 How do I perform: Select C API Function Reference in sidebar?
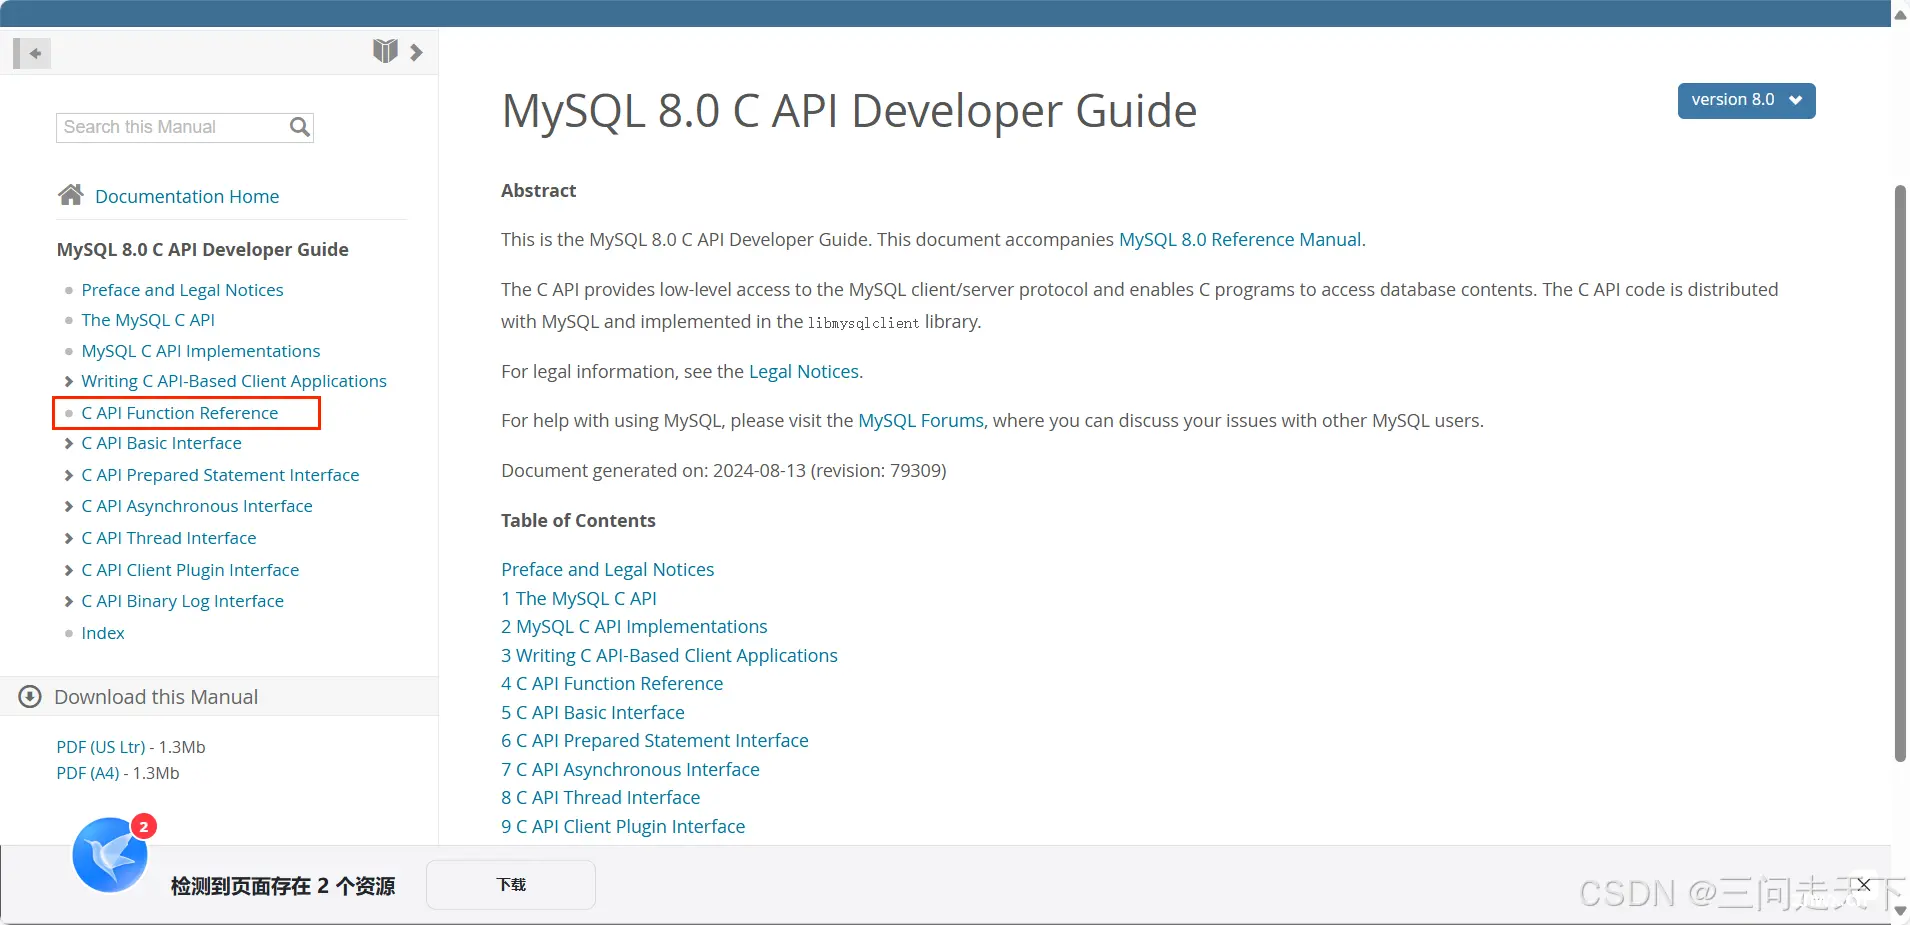(x=180, y=413)
